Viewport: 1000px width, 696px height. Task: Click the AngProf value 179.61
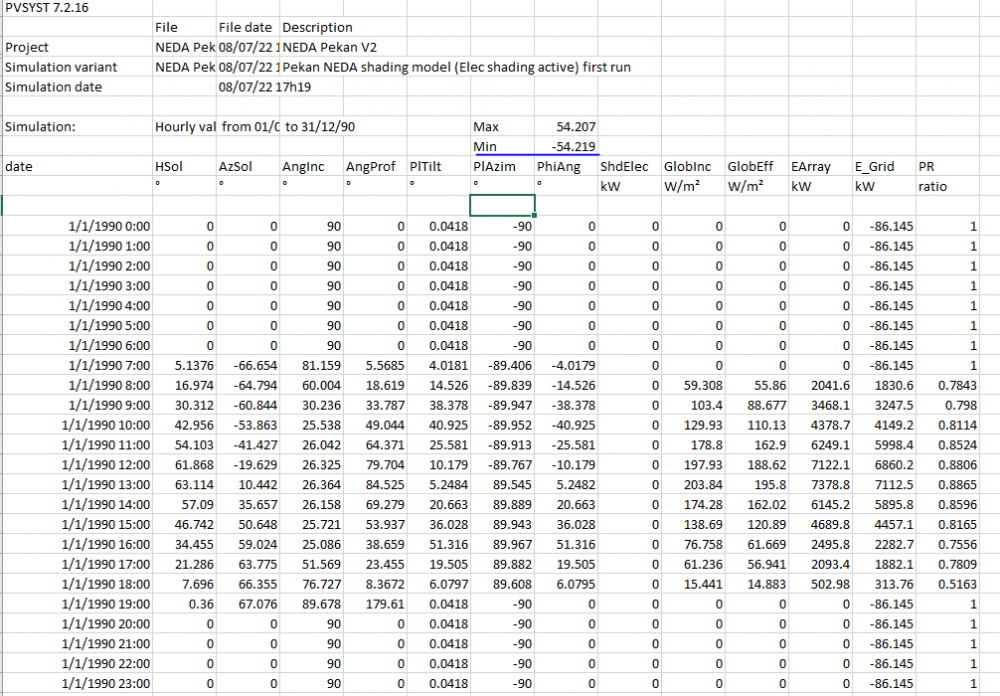(384, 603)
